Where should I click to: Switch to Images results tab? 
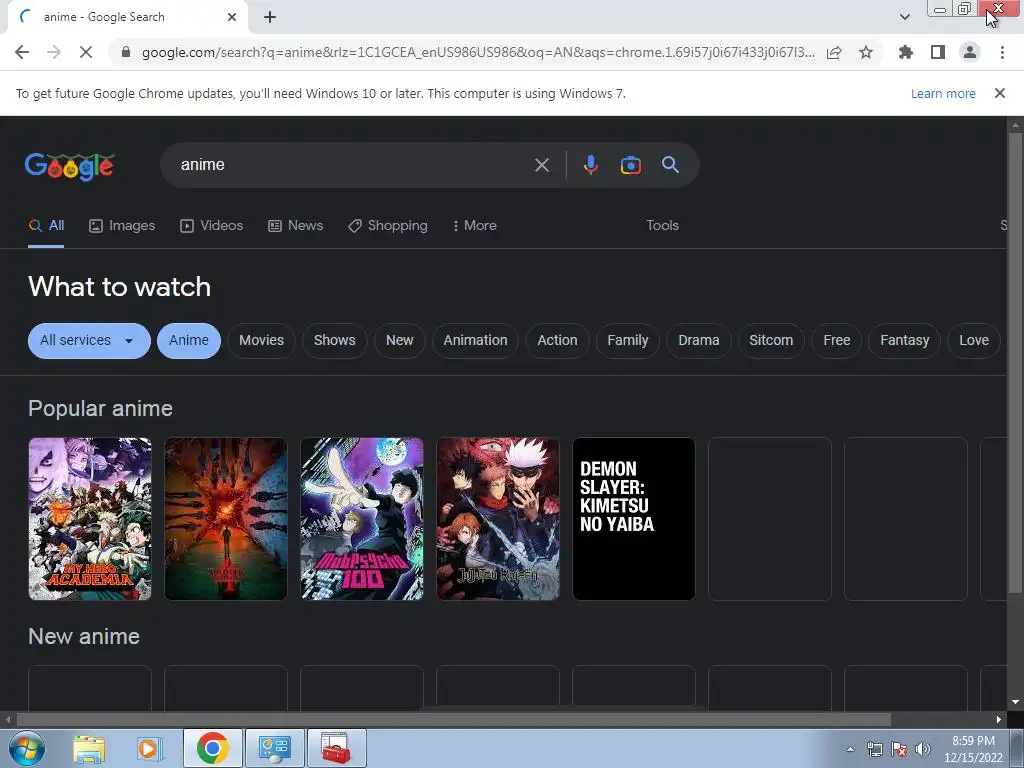click(x=122, y=226)
